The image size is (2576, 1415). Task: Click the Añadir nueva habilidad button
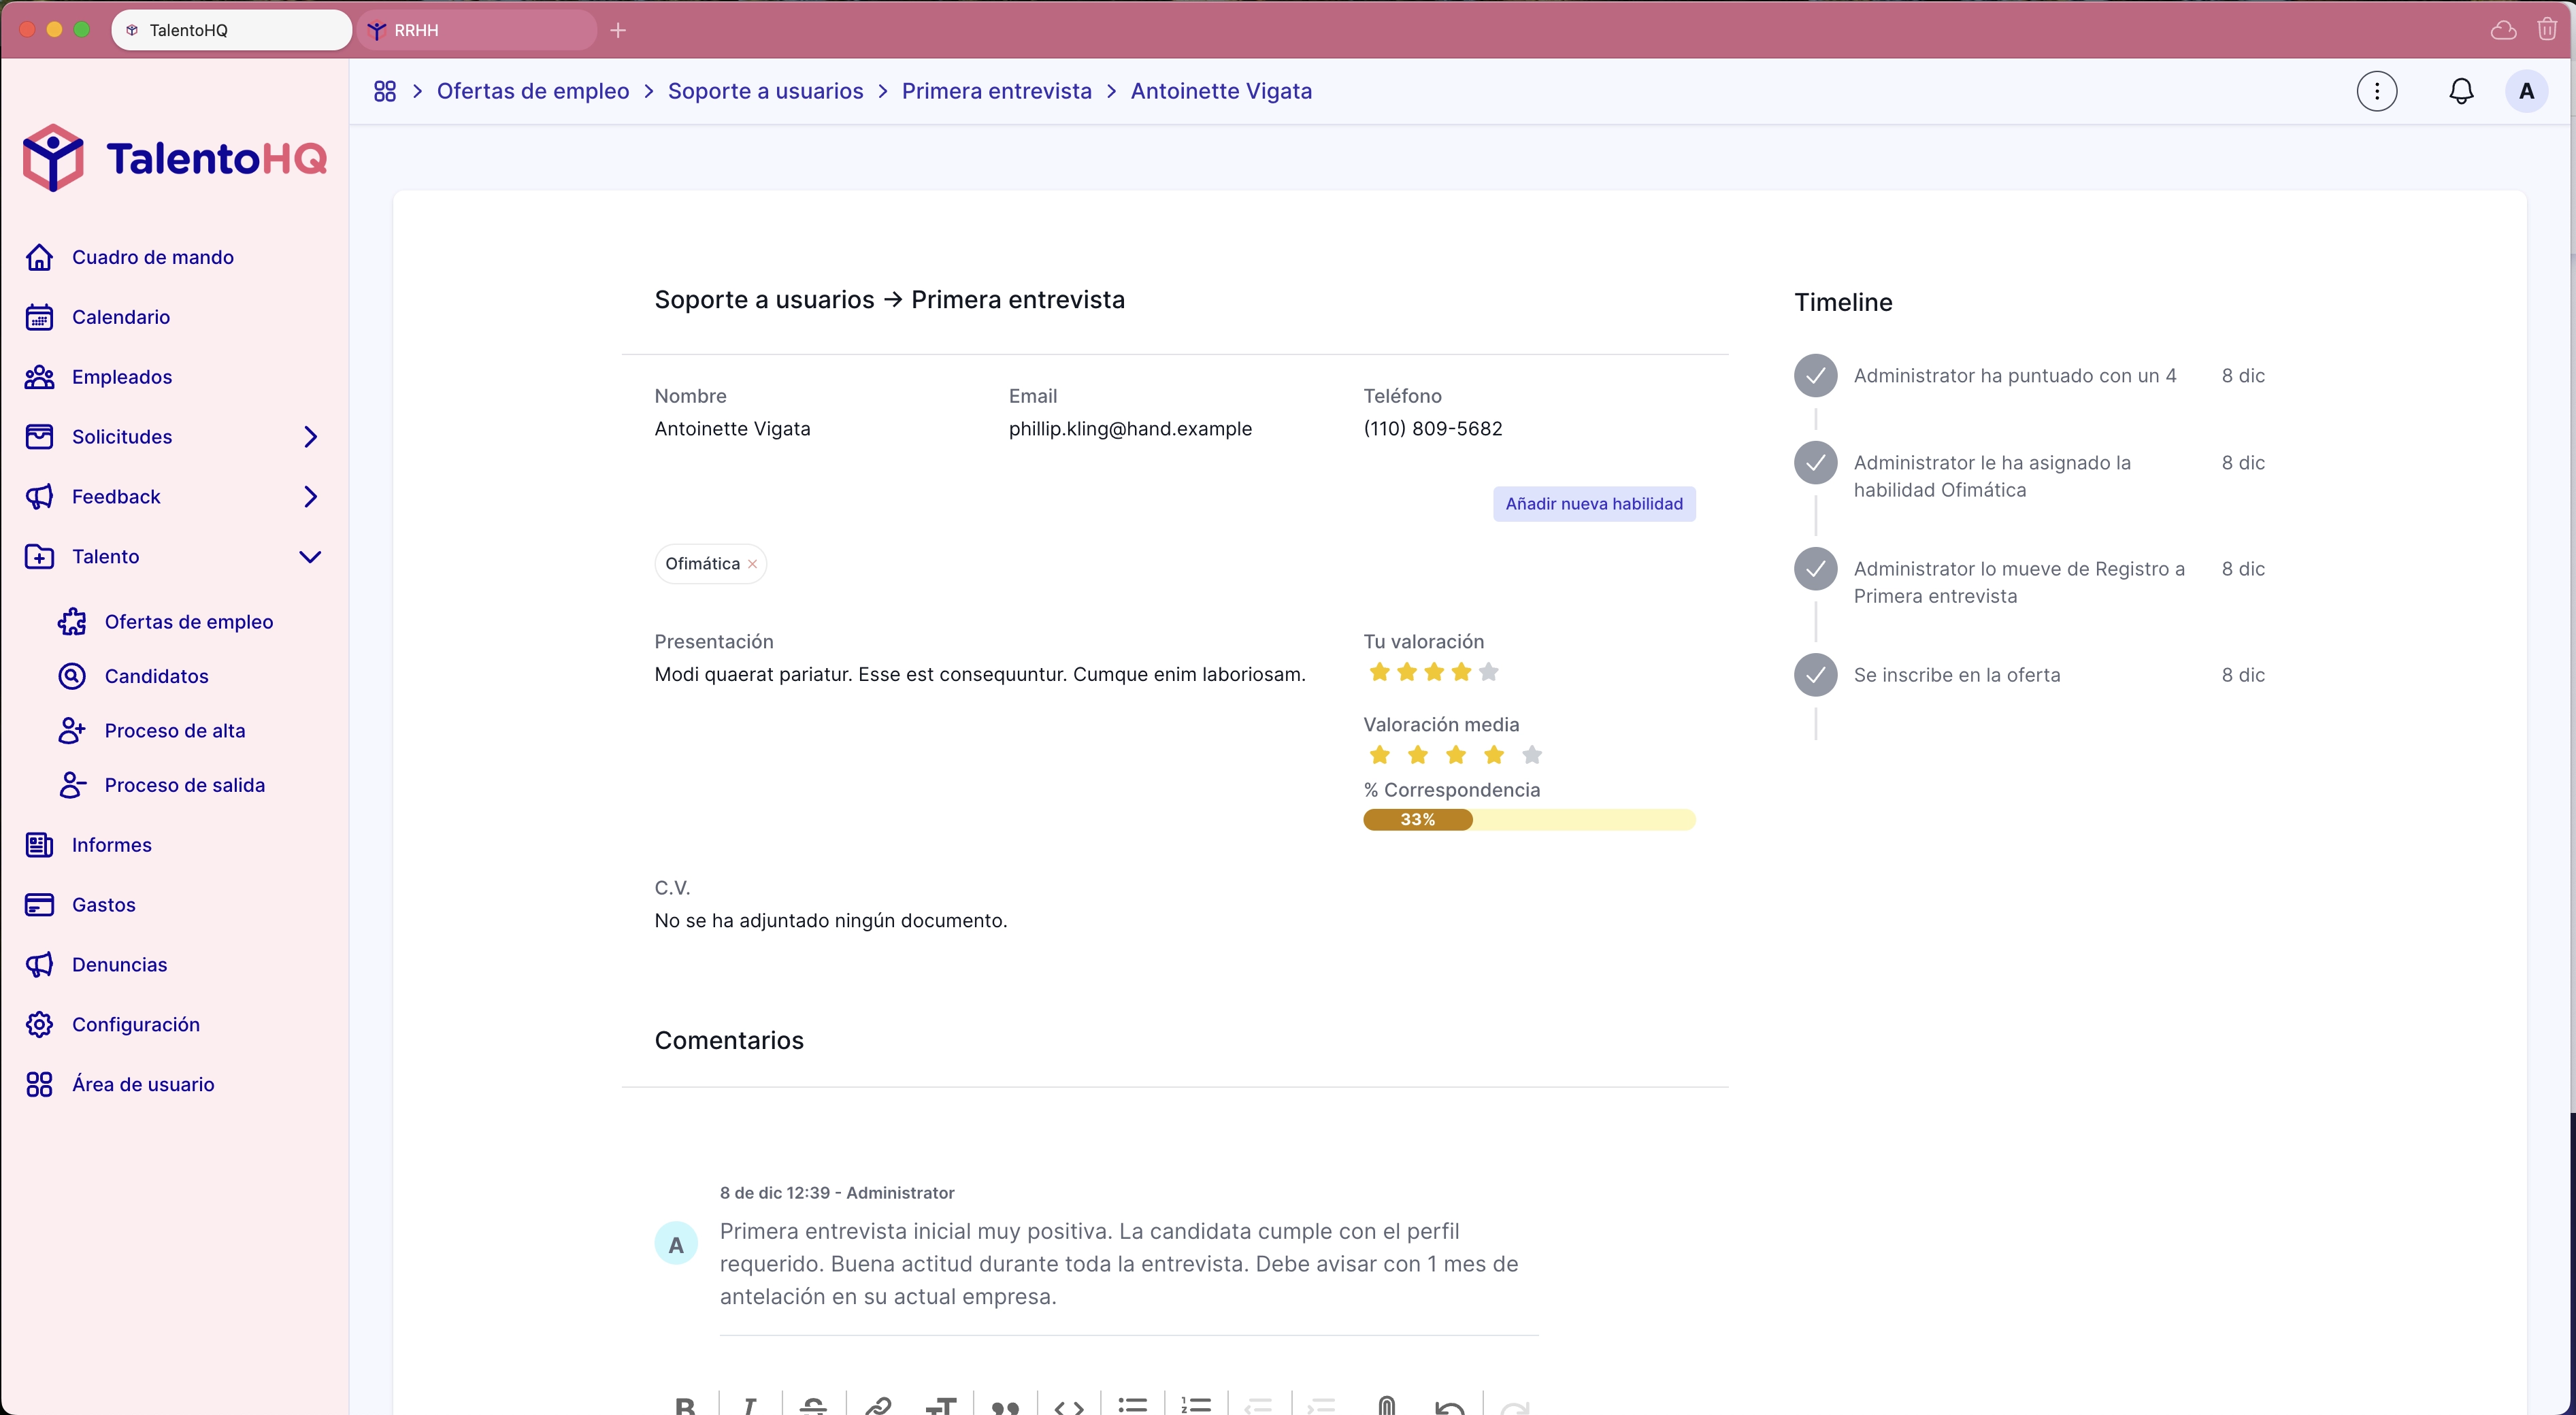point(1593,503)
